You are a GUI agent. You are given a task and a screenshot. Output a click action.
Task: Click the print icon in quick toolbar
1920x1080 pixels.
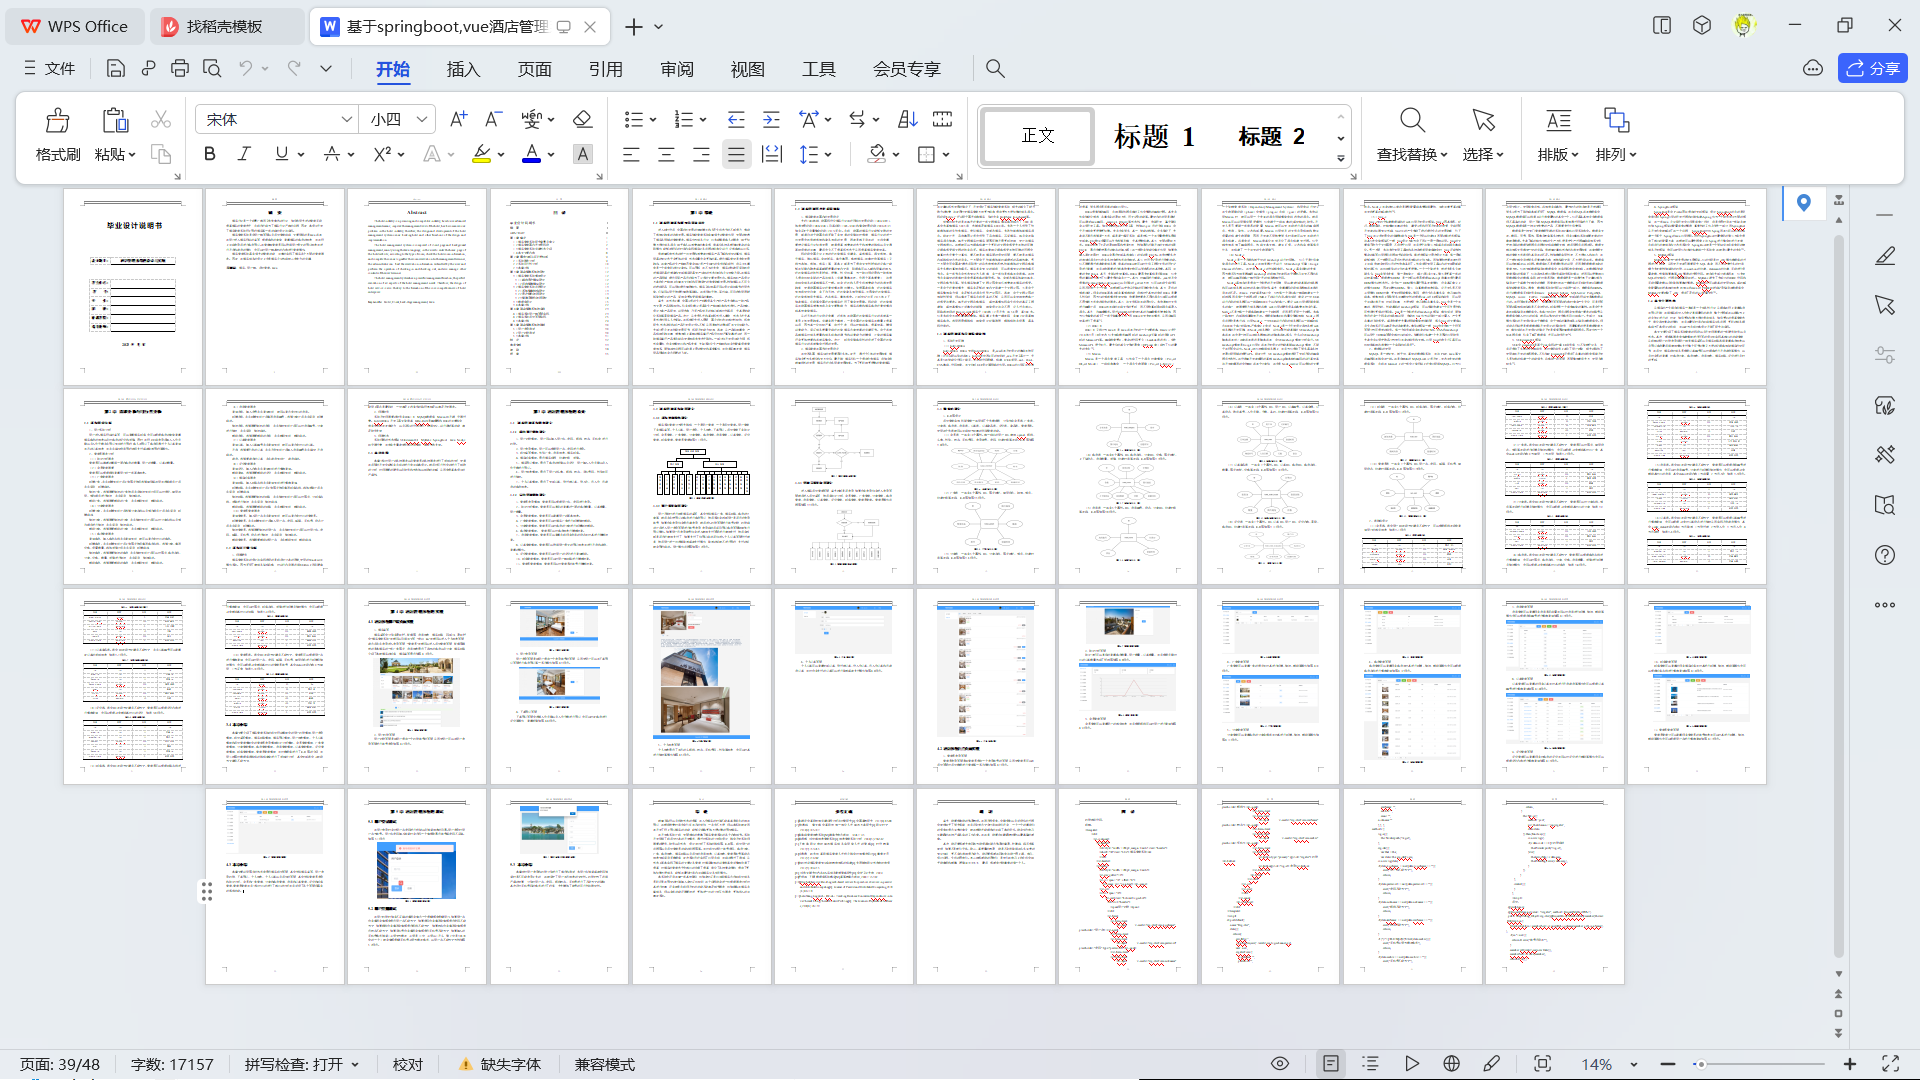coord(180,68)
